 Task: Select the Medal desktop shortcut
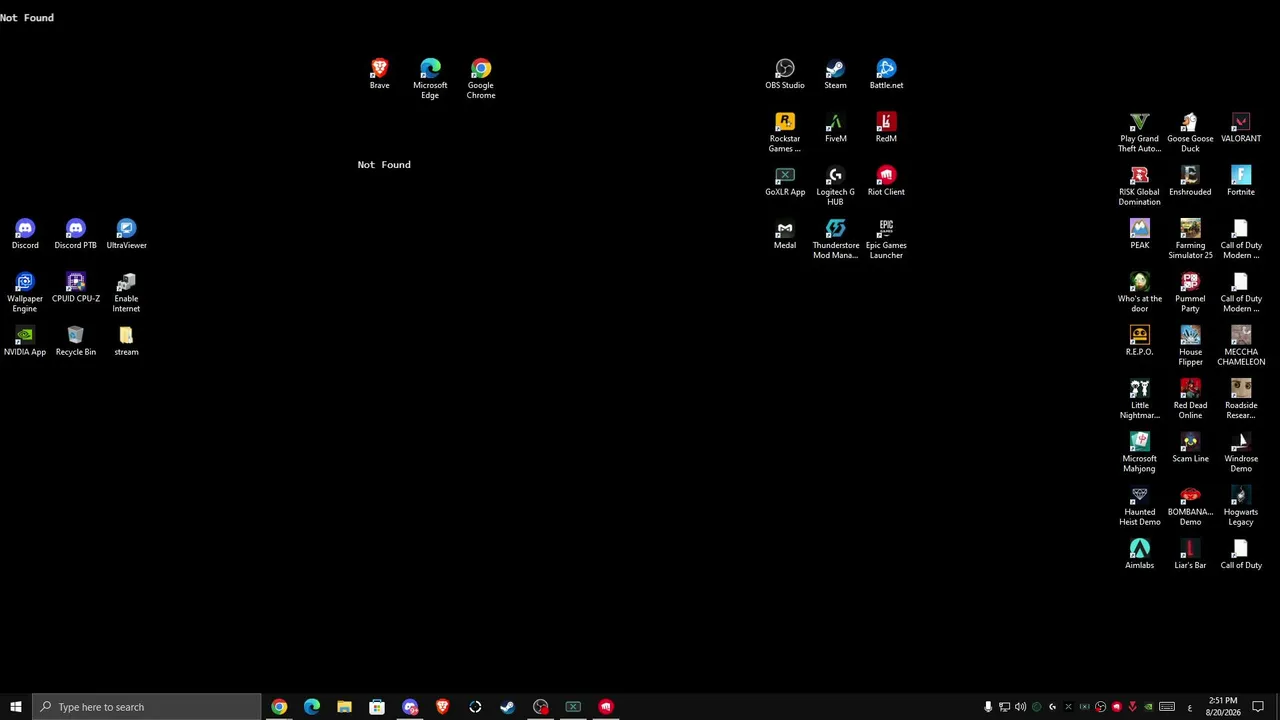[785, 234]
